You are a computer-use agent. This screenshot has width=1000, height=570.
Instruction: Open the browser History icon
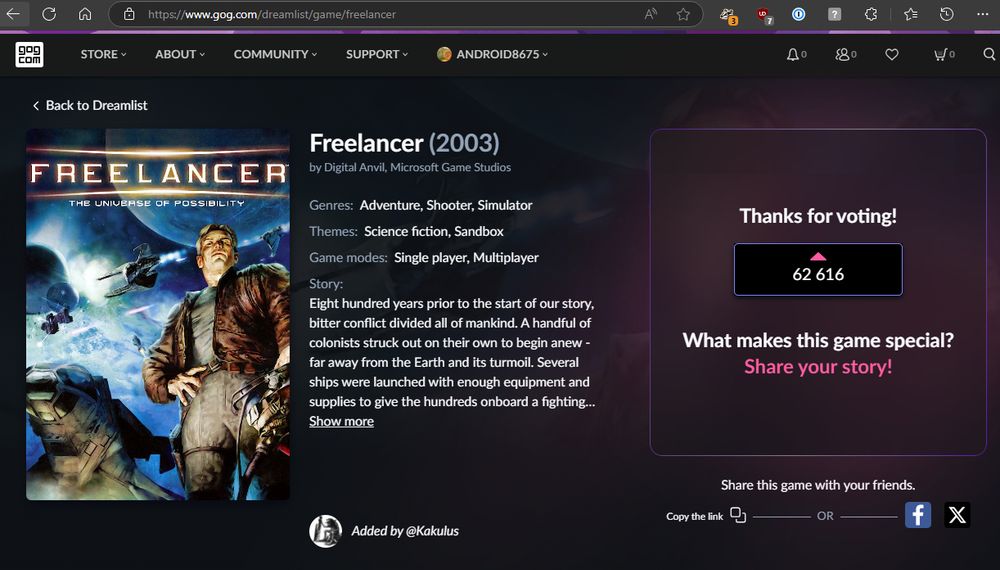point(946,14)
